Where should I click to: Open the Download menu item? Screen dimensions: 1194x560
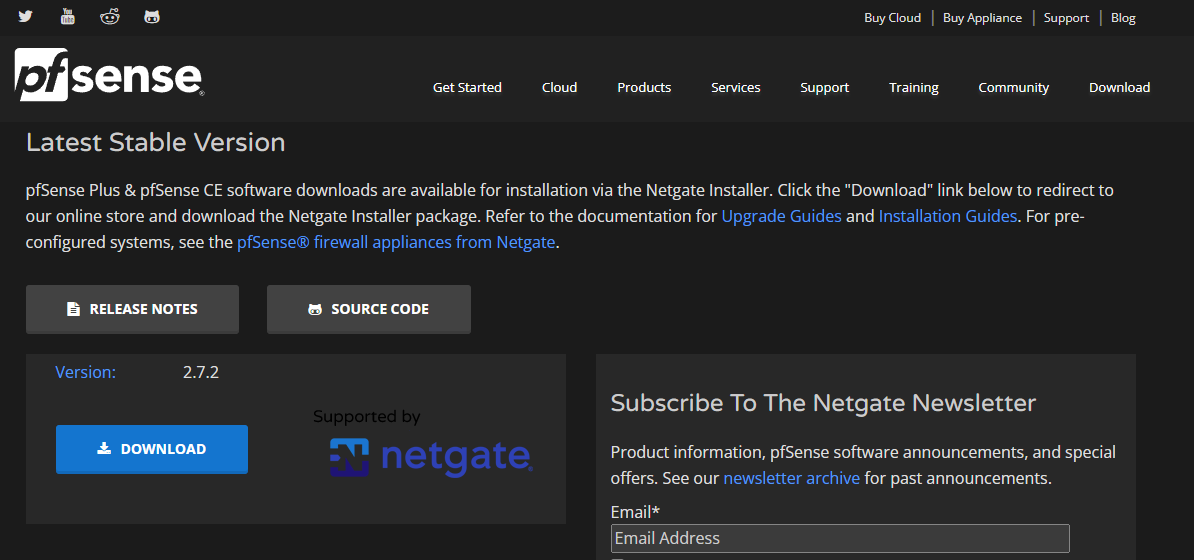click(x=1119, y=88)
